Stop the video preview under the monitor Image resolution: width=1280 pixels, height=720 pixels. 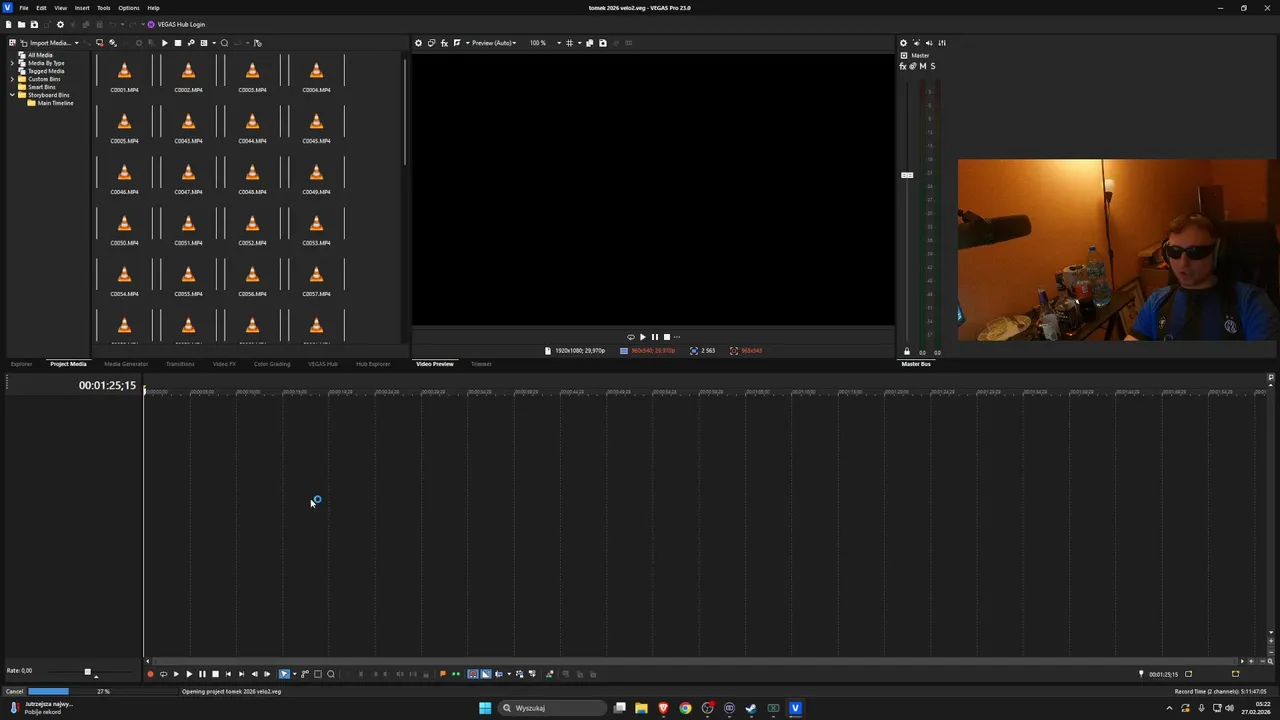[666, 337]
